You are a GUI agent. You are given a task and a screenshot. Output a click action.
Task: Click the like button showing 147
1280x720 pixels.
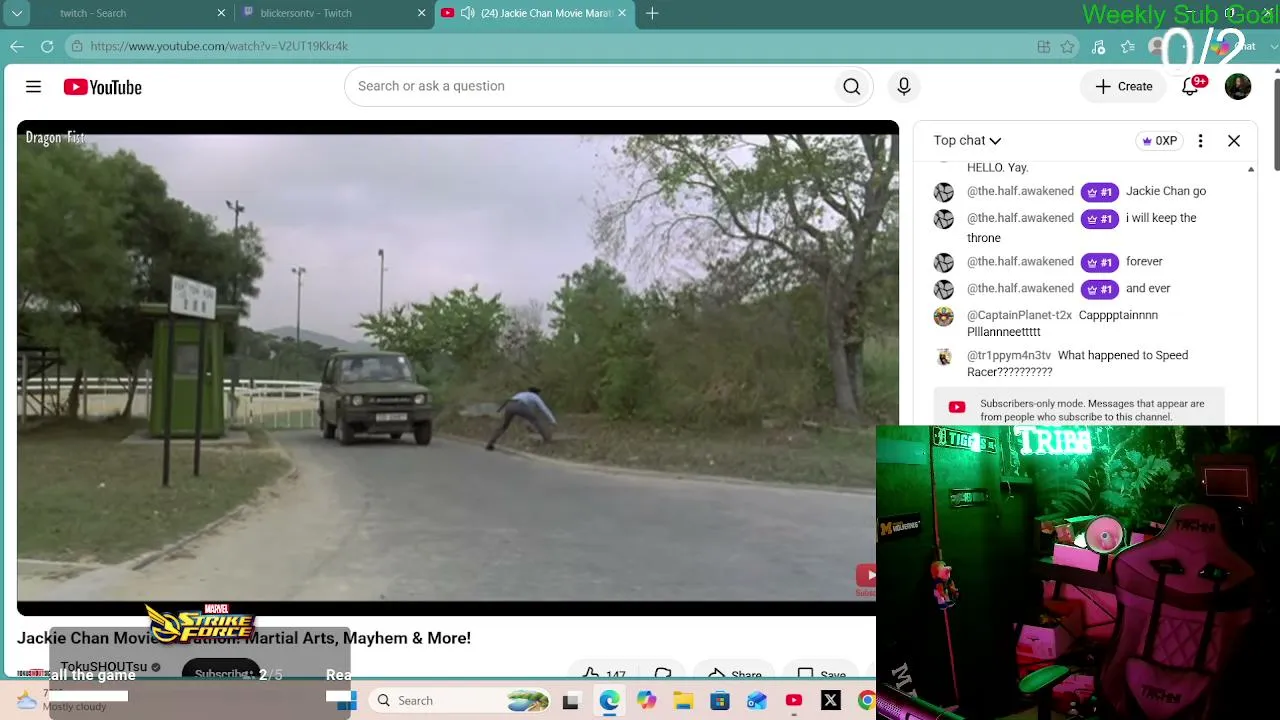click(x=604, y=675)
